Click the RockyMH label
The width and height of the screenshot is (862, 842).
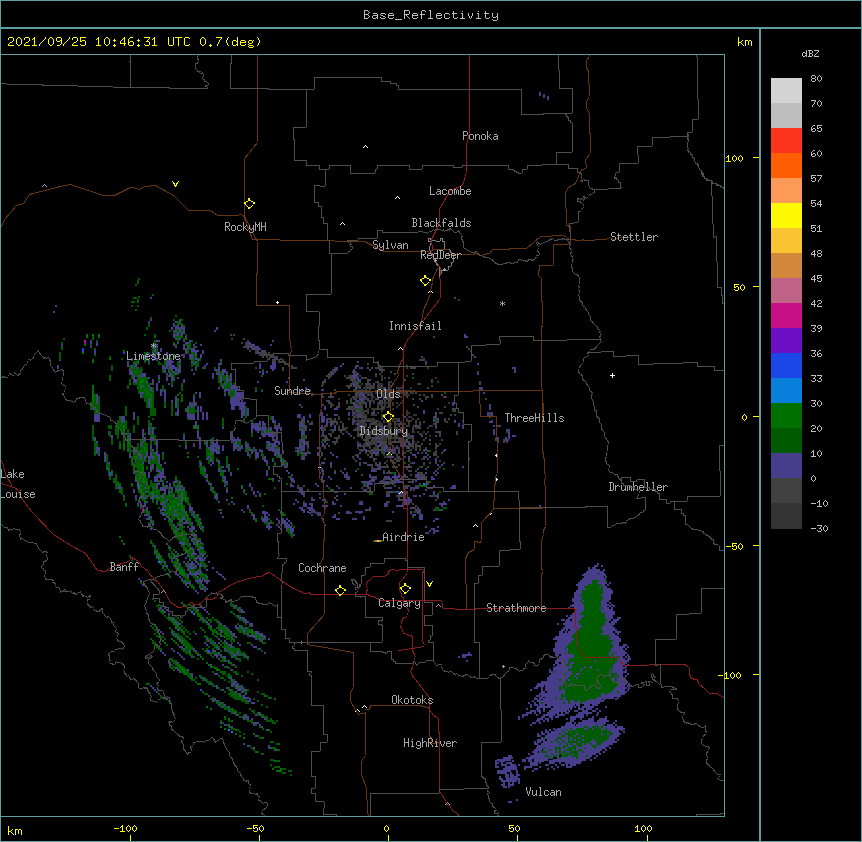pyautogui.click(x=245, y=227)
